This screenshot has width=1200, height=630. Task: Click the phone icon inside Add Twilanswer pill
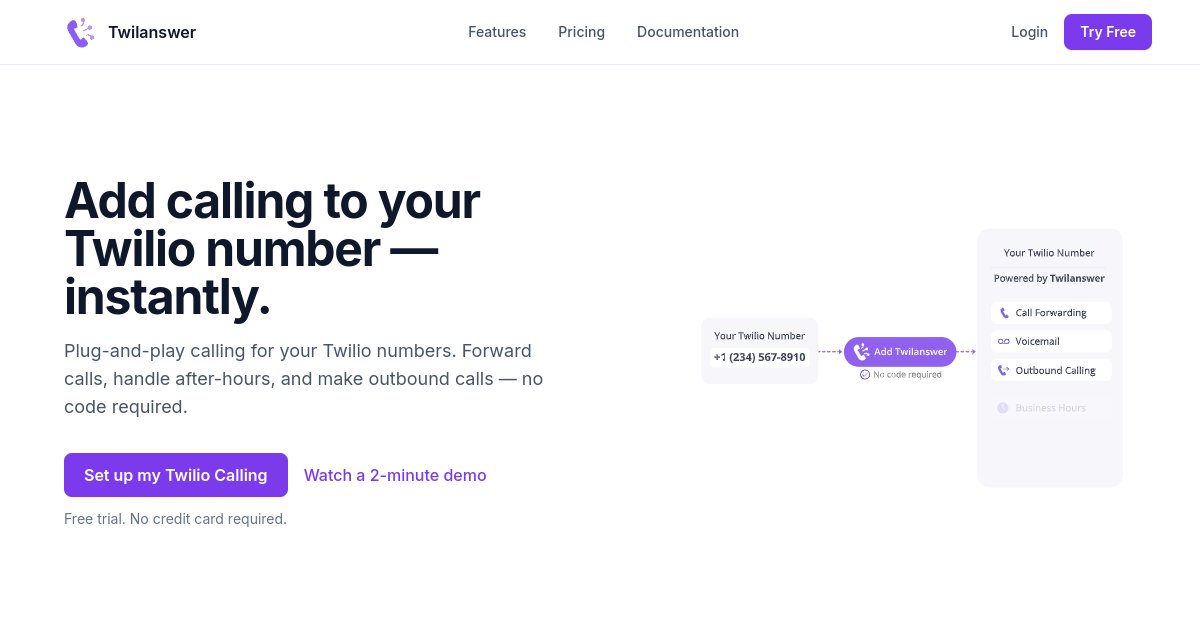(x=861, y=352)
